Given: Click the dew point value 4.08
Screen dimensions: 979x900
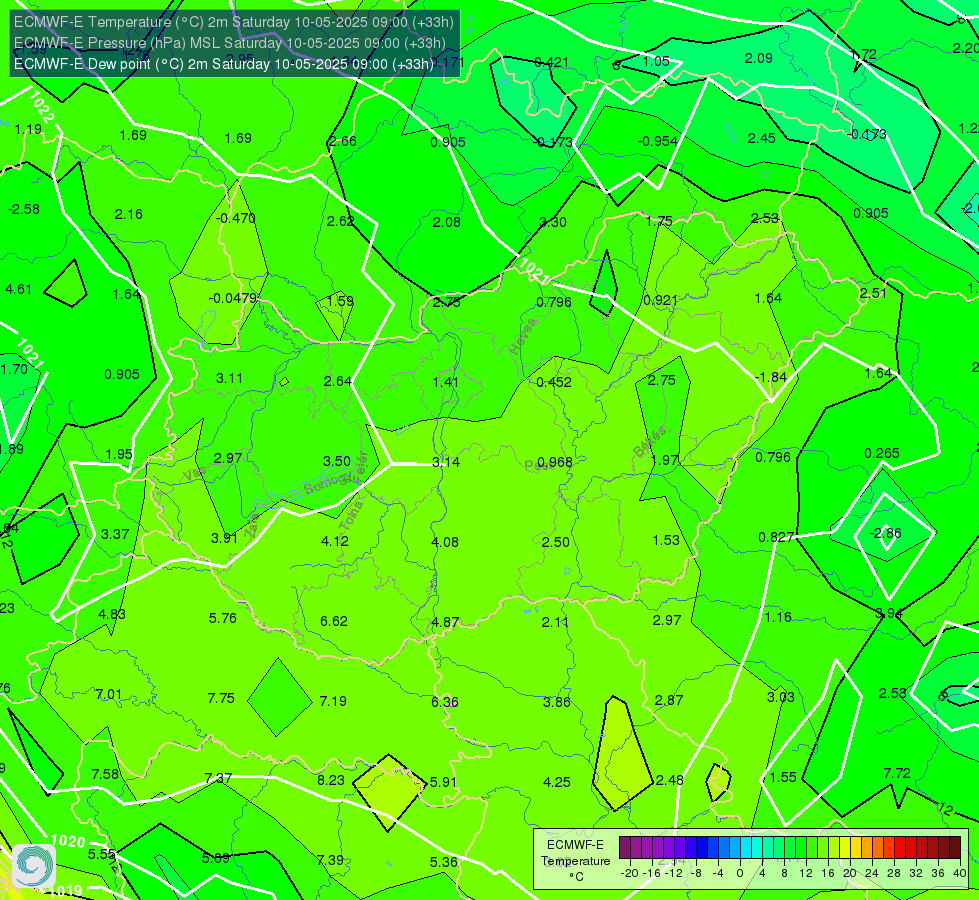Looking at the screenshot, I should click(445, 541).
